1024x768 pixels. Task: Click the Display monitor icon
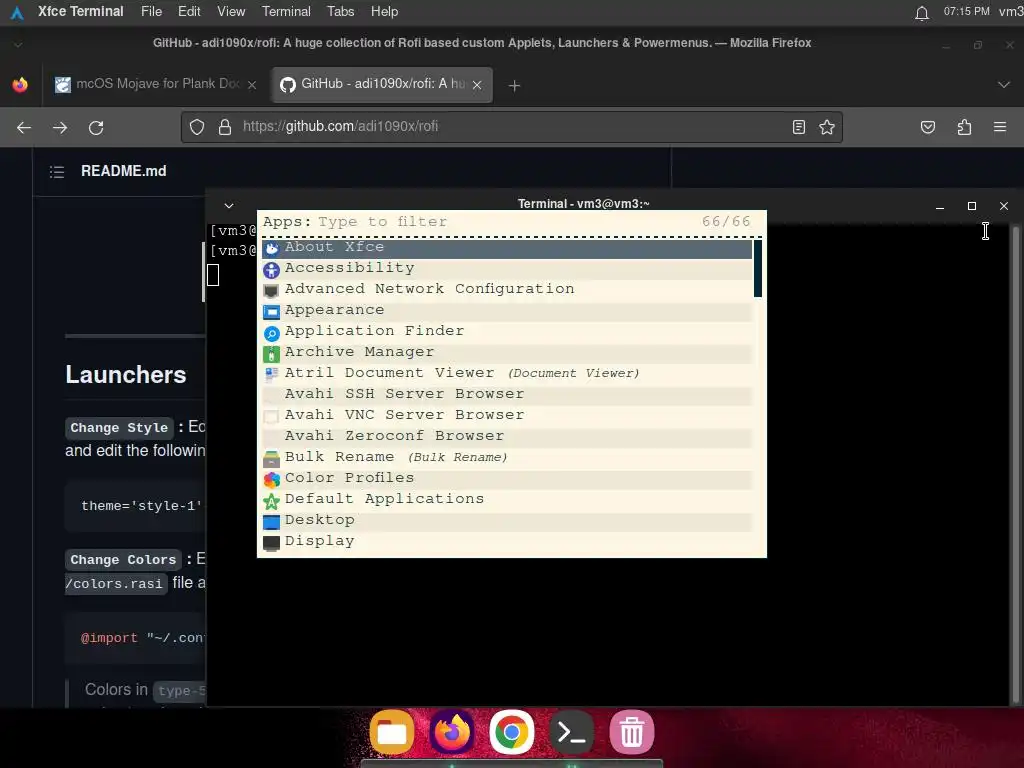click(271, 543)
